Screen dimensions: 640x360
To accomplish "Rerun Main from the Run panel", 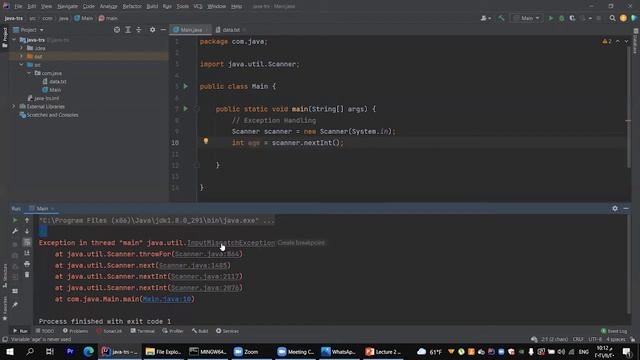I will 15,220.
